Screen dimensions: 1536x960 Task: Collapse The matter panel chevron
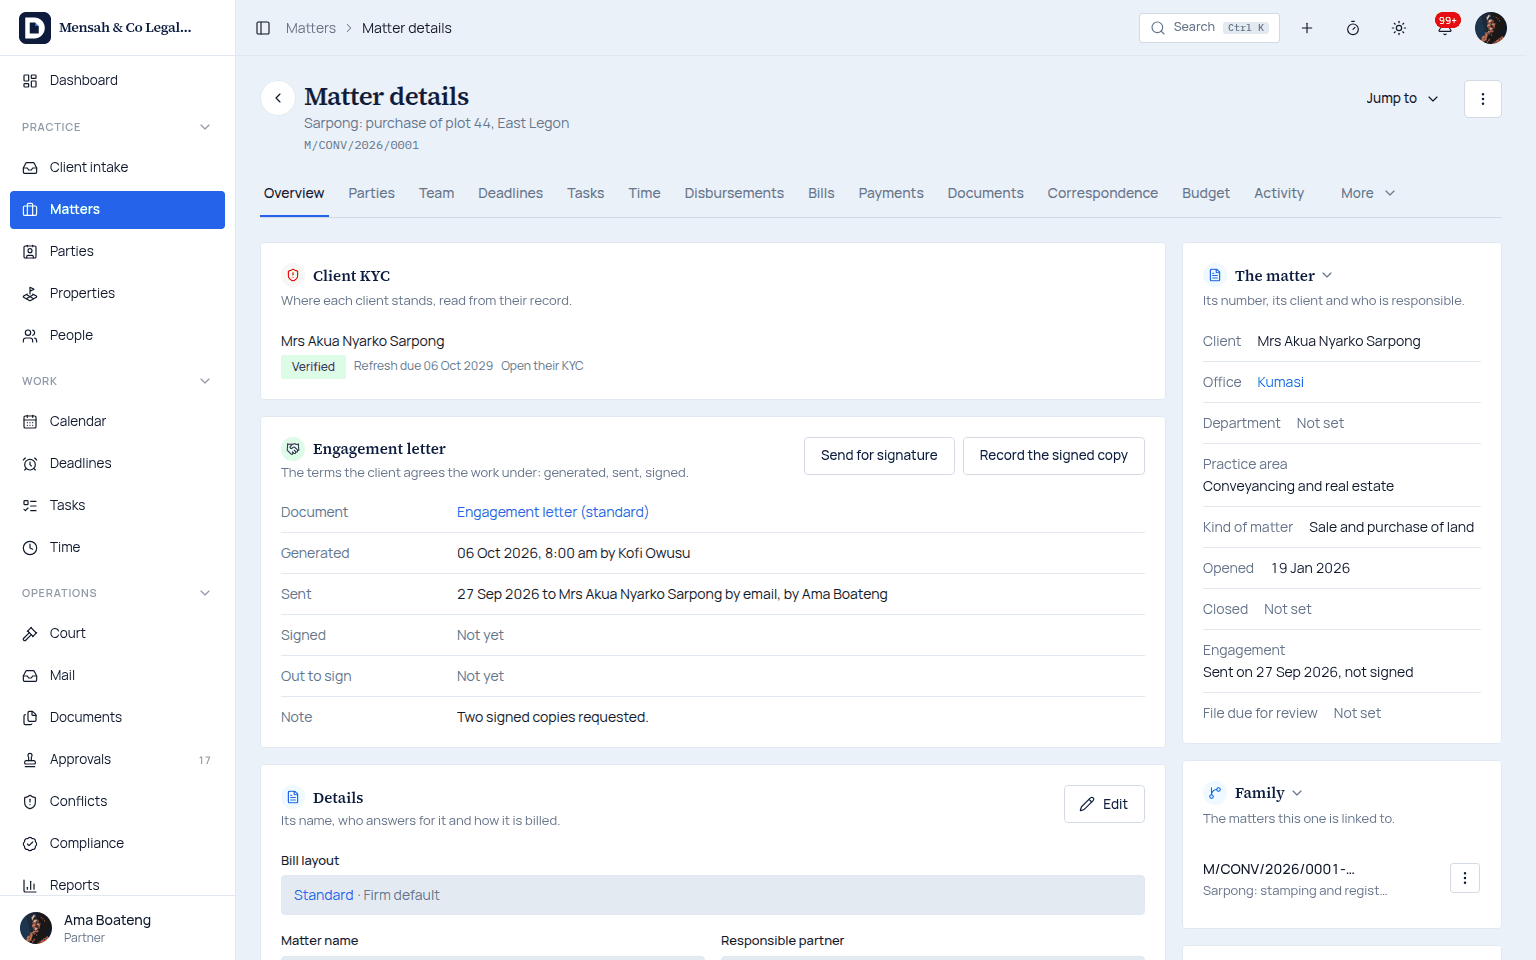pos(1327,275)
